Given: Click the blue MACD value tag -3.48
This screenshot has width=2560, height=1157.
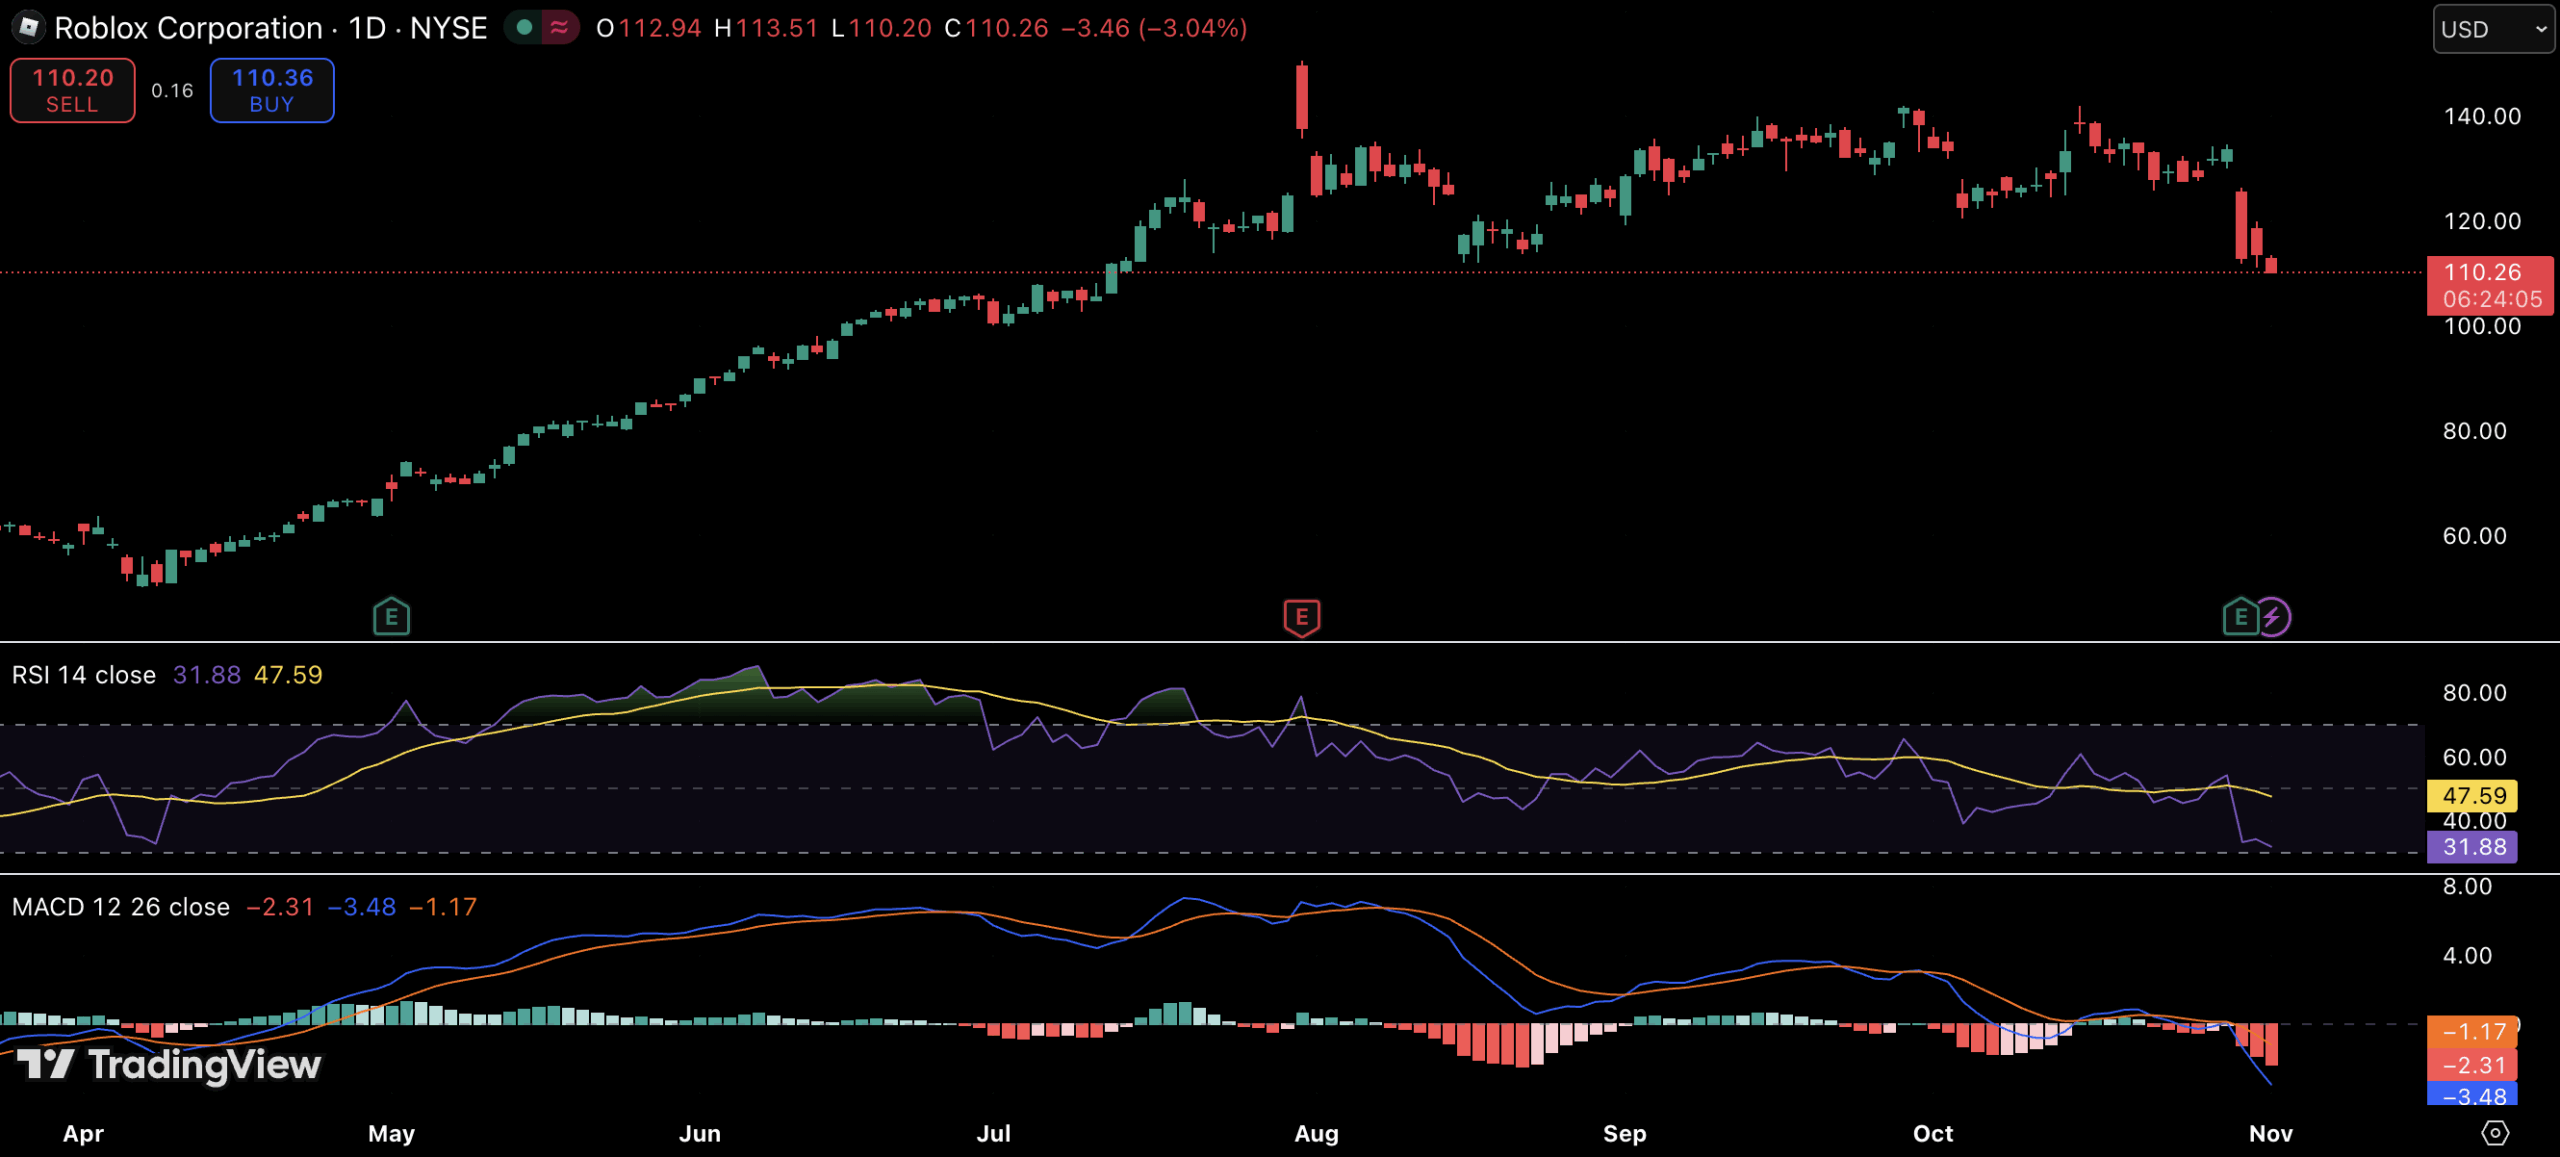Looking at the screenshot, I should point(2473,1095).
